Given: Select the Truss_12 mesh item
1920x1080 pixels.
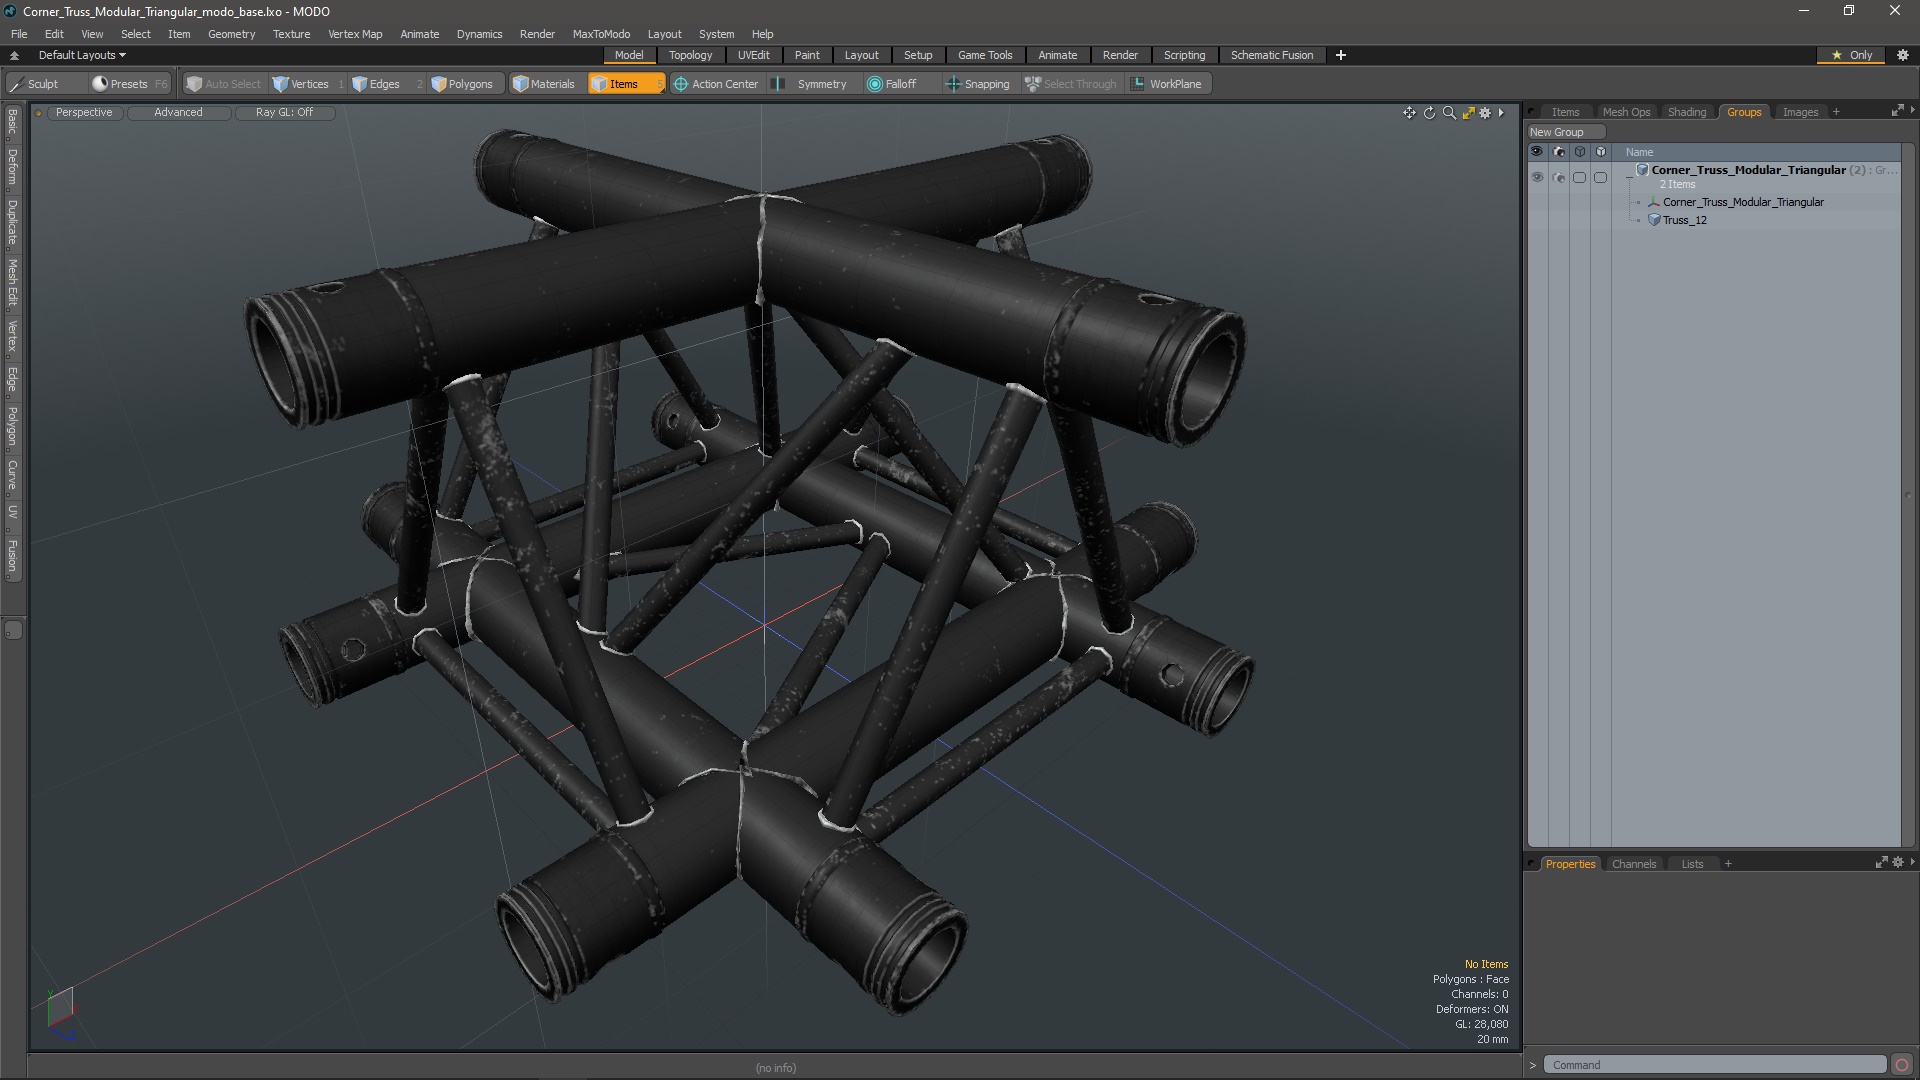Looking at the screenshot, I should pos(1685,220).
